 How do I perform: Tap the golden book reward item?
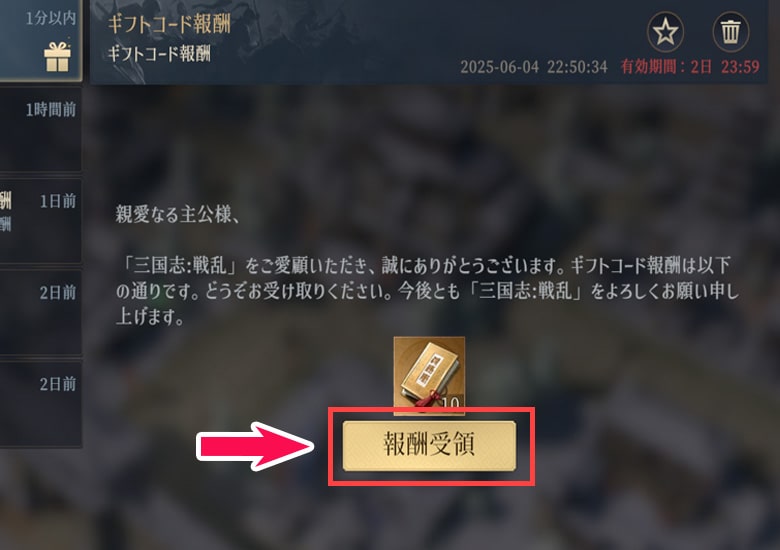(429, 375)
